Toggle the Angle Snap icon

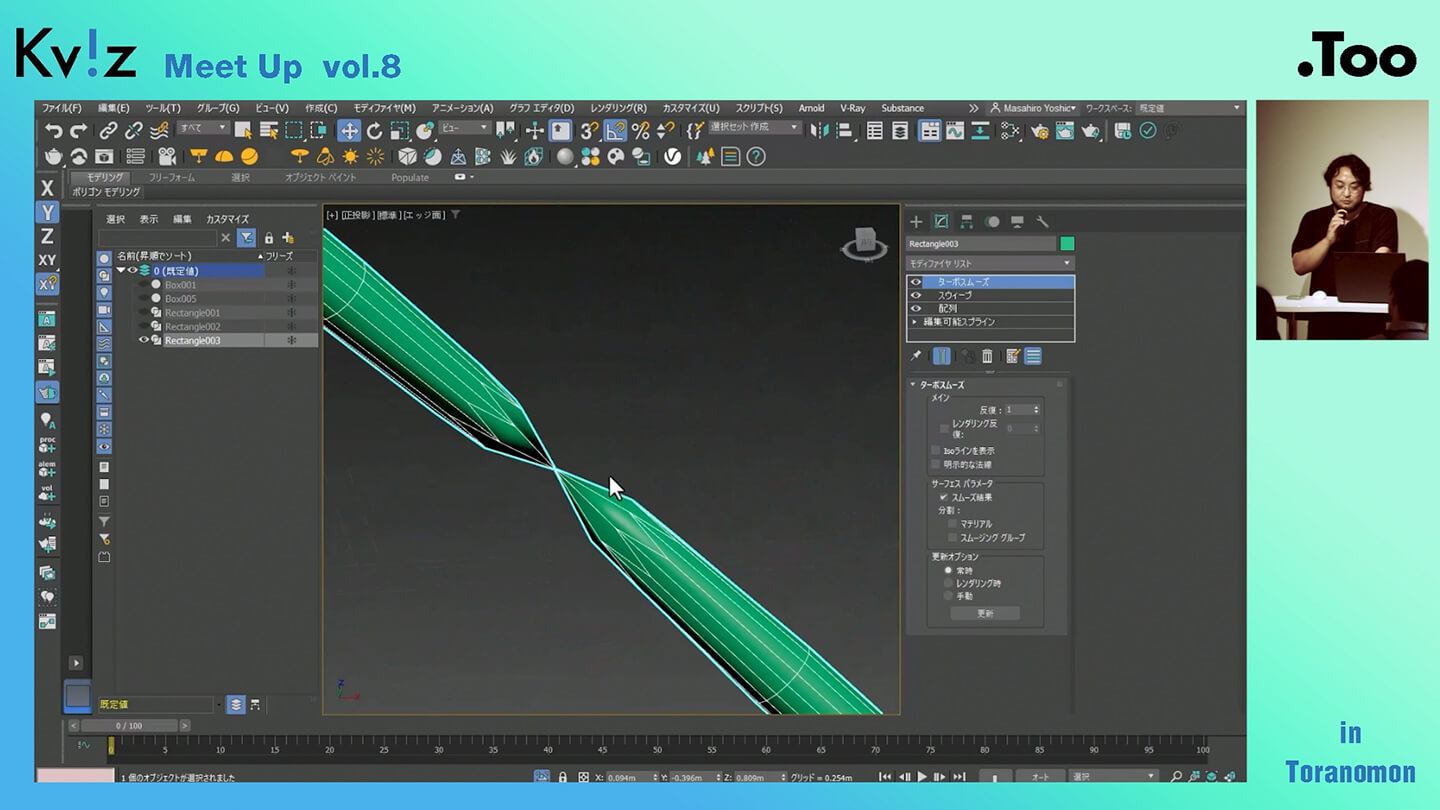[615, 131]
